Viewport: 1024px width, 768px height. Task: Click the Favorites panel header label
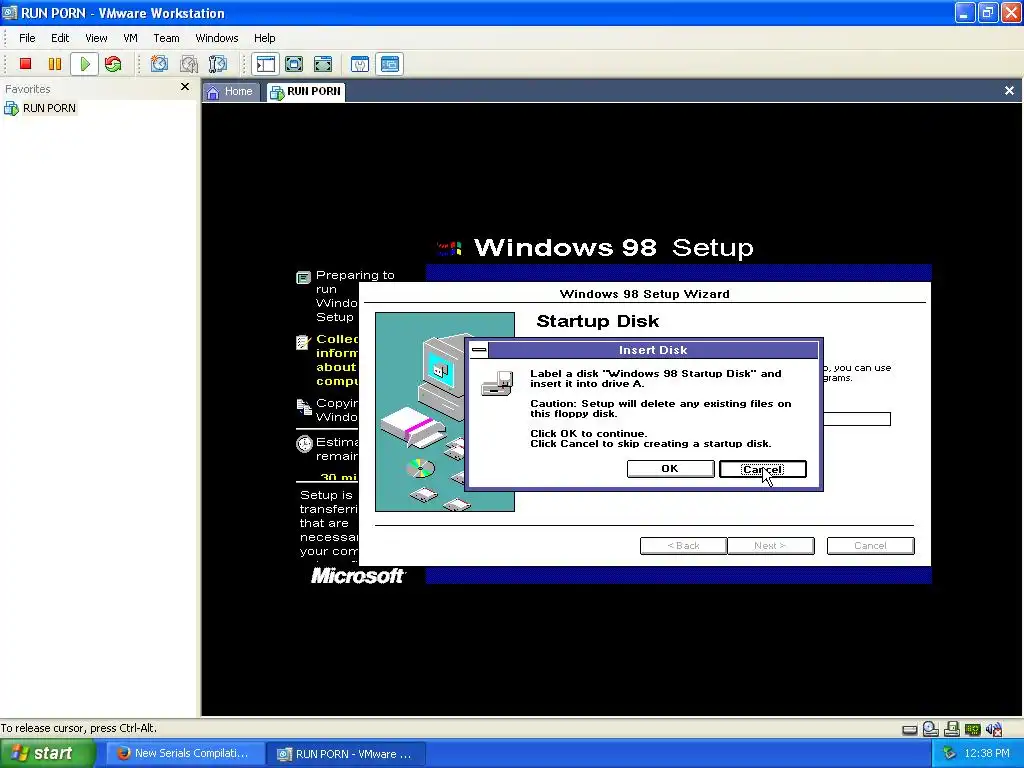27,89
